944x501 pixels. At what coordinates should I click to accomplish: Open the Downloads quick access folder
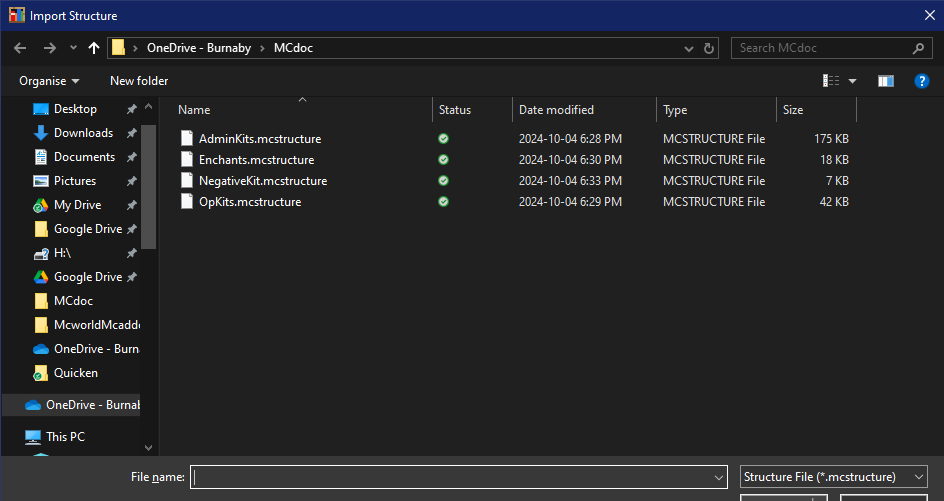pyautogui.click(x=82, y=133)
